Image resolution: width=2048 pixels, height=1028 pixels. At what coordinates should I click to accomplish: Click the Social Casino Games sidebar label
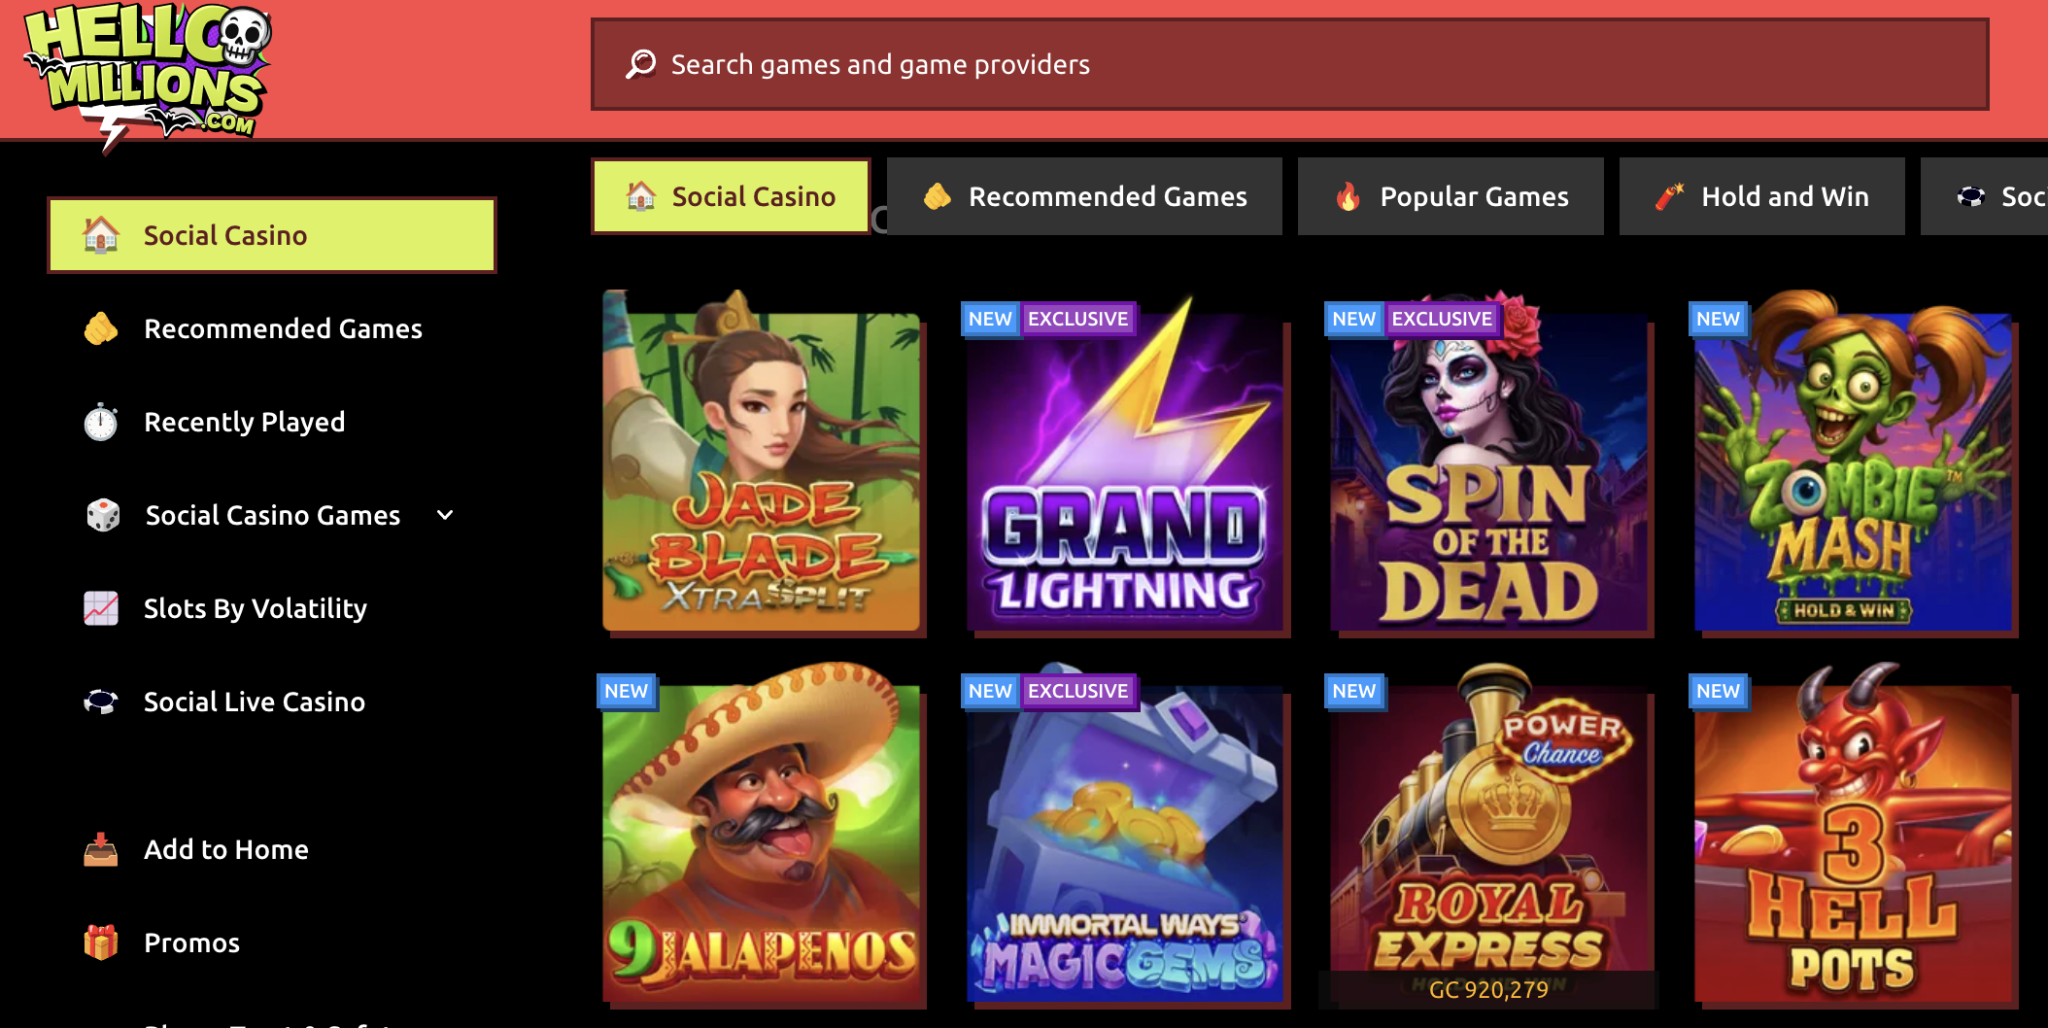coord(273,515)
